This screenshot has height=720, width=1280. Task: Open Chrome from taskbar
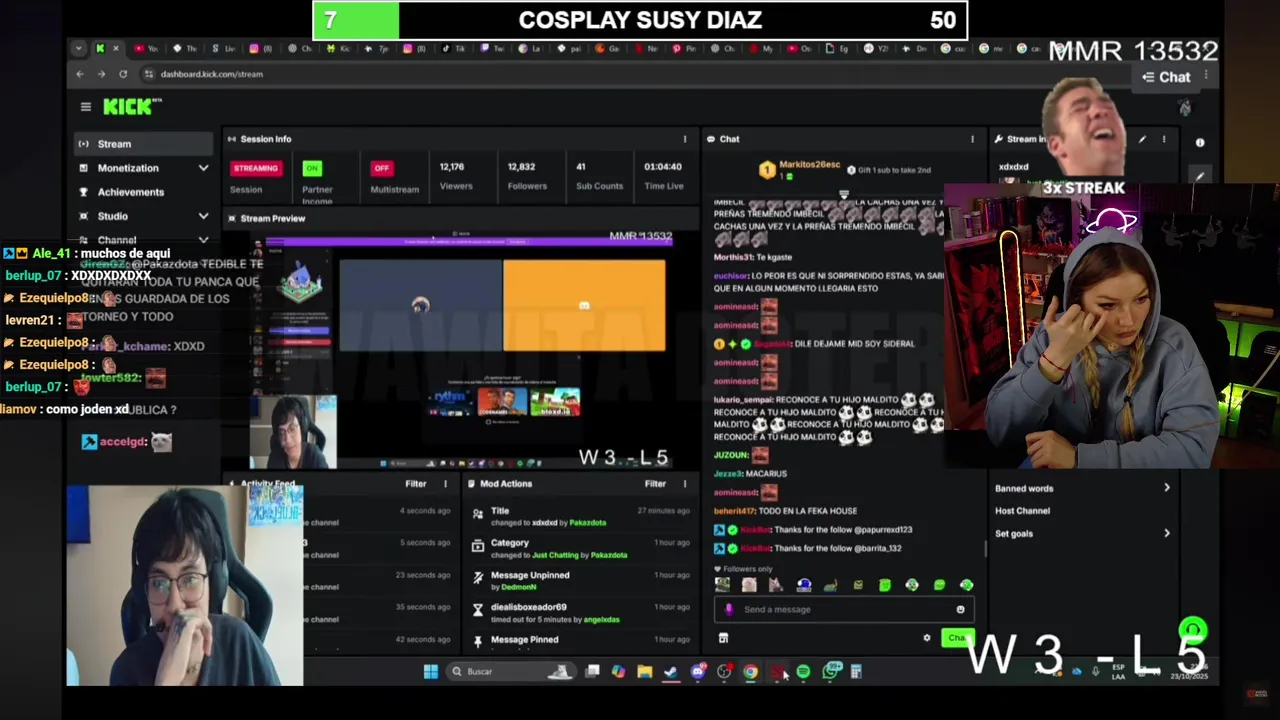pos(750,671)
